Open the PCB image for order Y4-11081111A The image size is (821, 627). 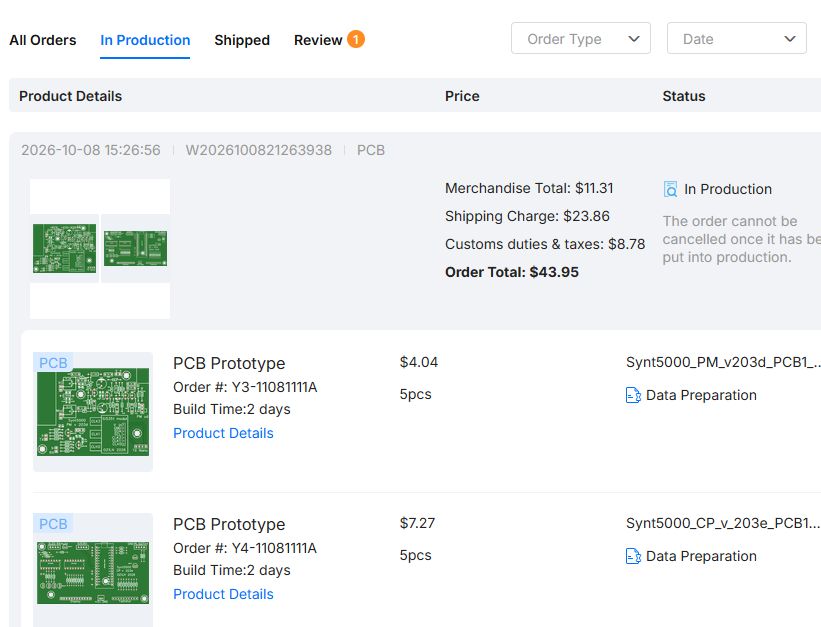pos(93,573)
